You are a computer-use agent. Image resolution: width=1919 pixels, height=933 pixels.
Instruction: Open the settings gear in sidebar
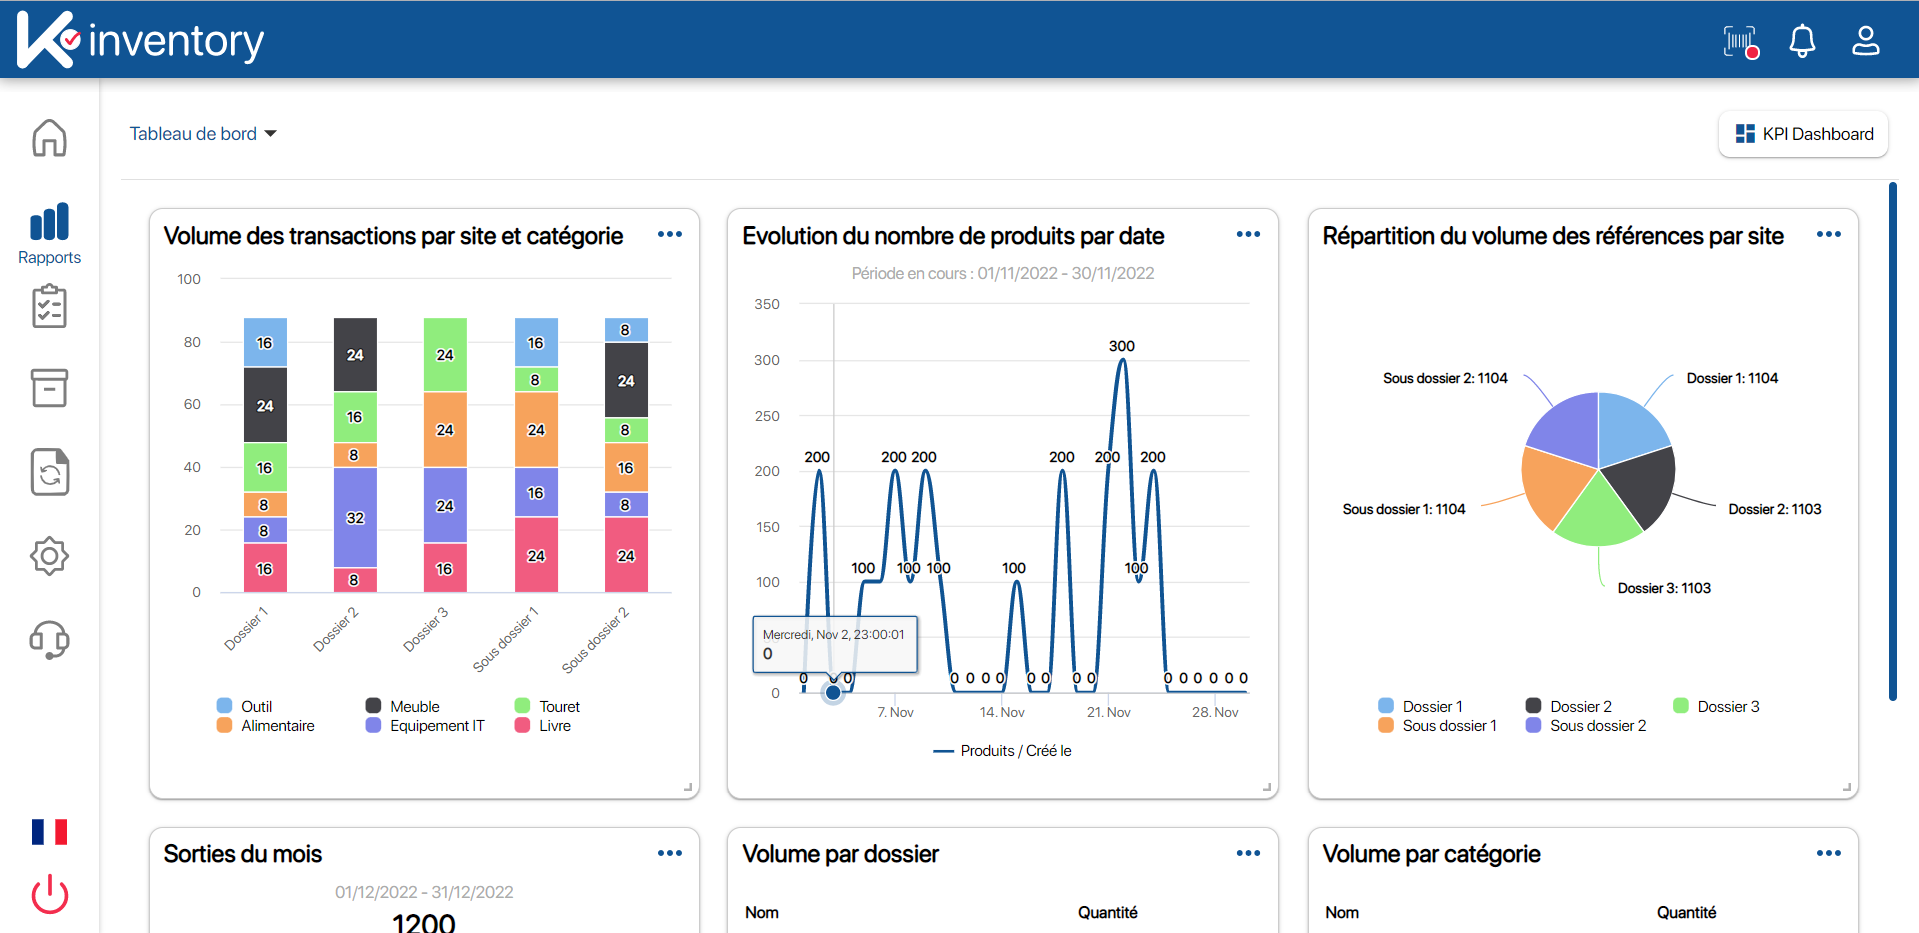pos(49,556)
